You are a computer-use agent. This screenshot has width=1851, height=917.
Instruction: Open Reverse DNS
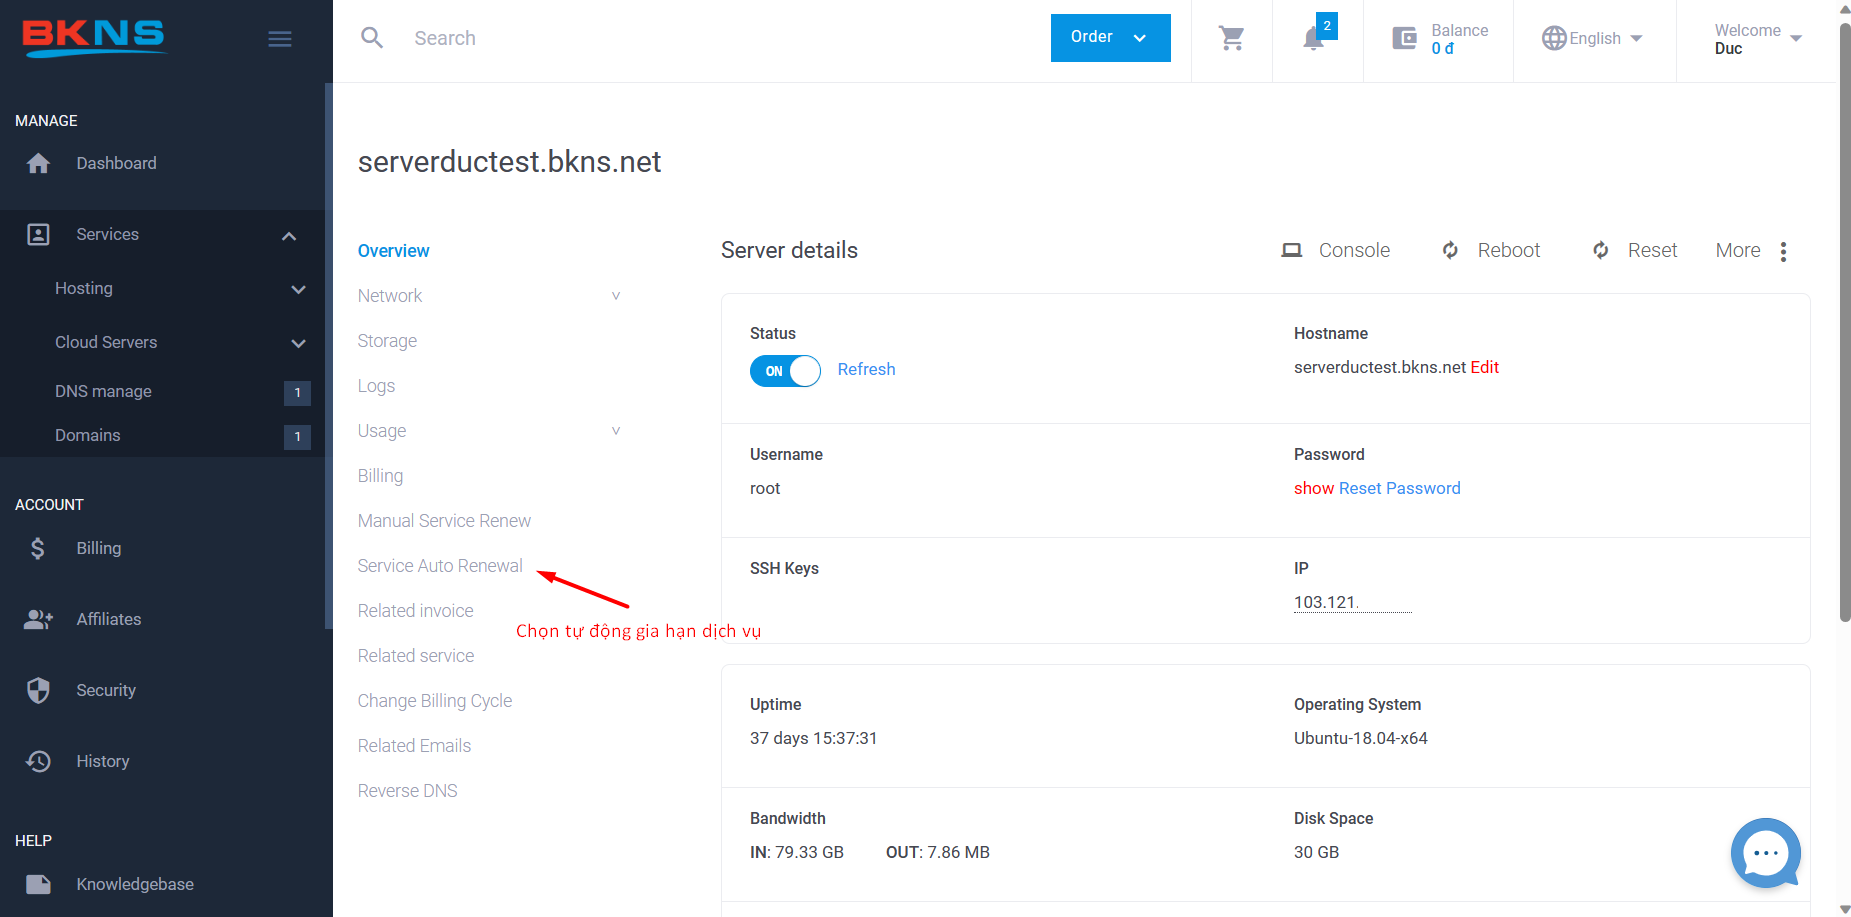(407, 791)
